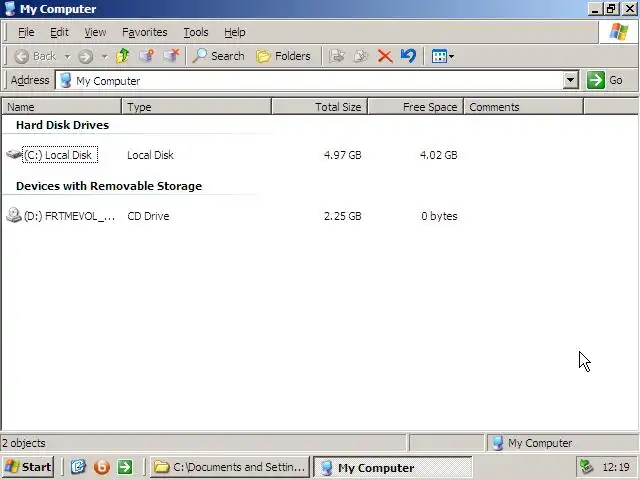Sort by the Name column header
This screenshot has height=480, width=640.
pyautogui.click(x=62, y=107)
